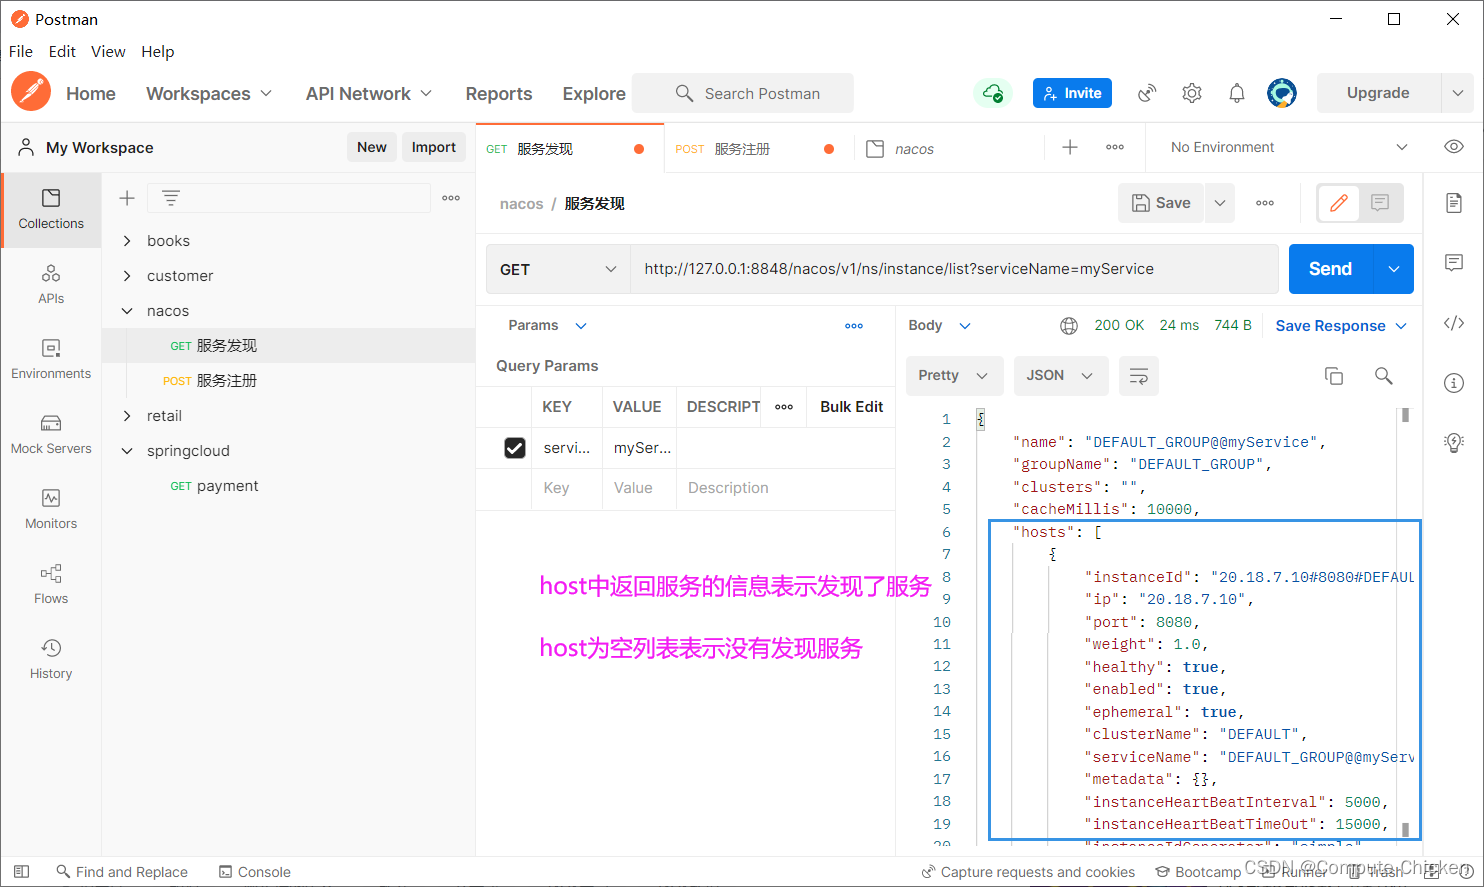Open the notifications bell

(x=1237, y=93)
